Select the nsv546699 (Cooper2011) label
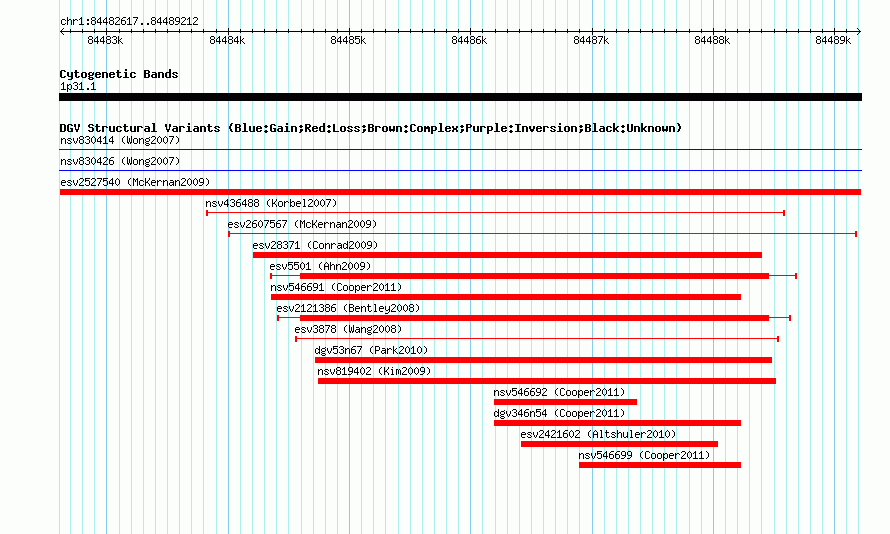The height and width of the screenshot is (534, 890). coord(644,455)
